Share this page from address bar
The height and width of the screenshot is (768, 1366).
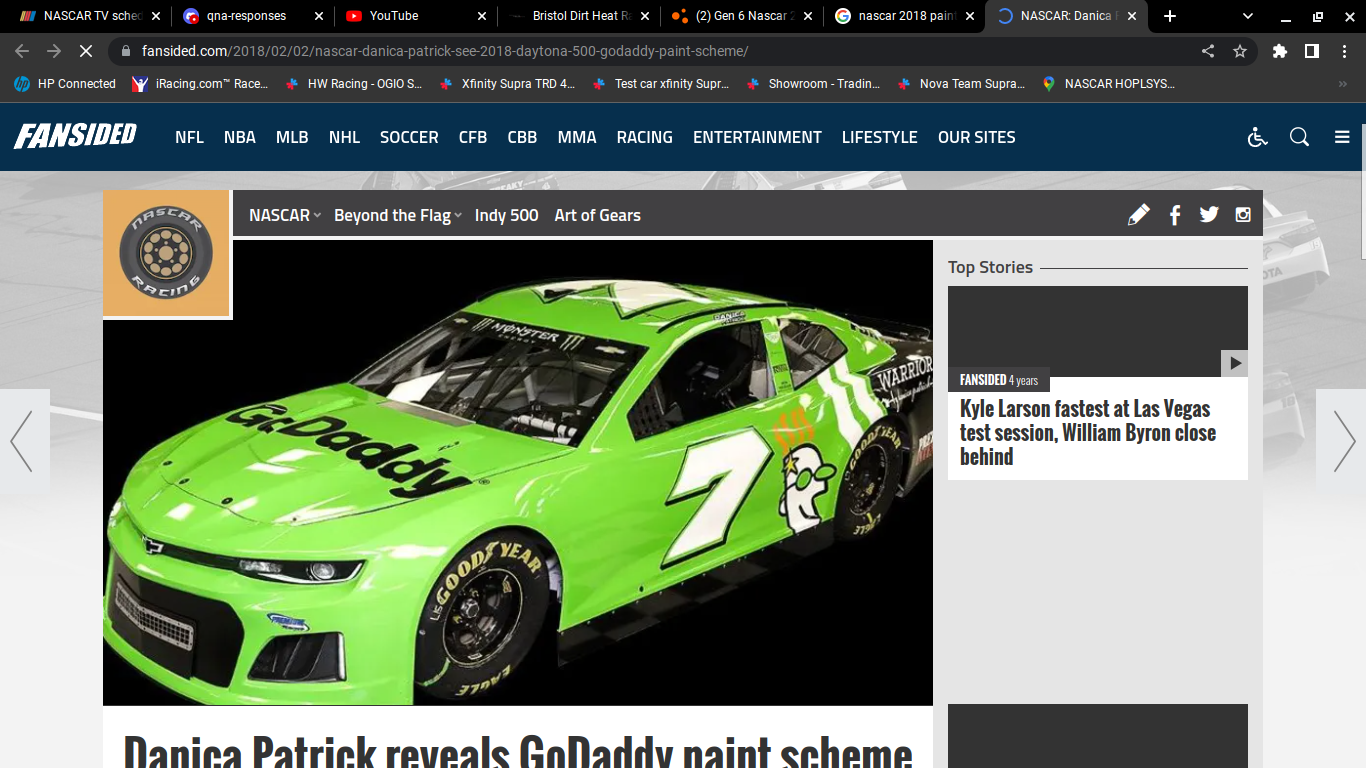(x=1208, y=51)
